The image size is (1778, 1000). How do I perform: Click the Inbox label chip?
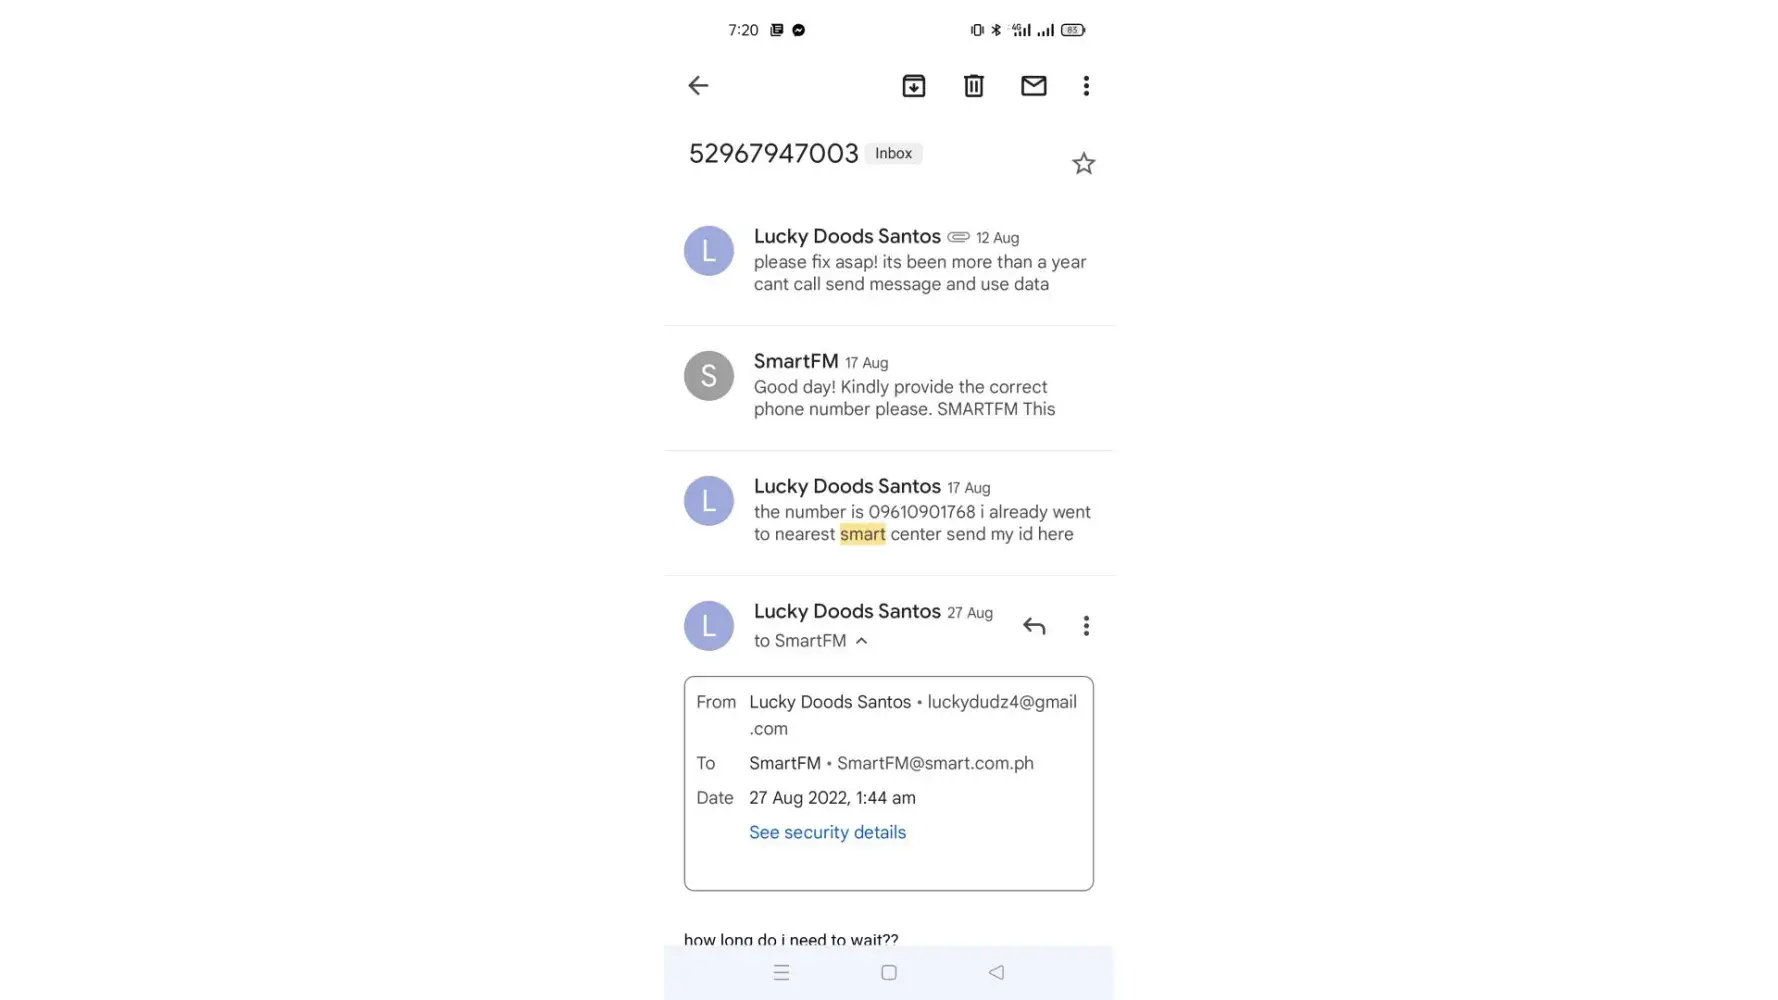click(x=893, y=153)
